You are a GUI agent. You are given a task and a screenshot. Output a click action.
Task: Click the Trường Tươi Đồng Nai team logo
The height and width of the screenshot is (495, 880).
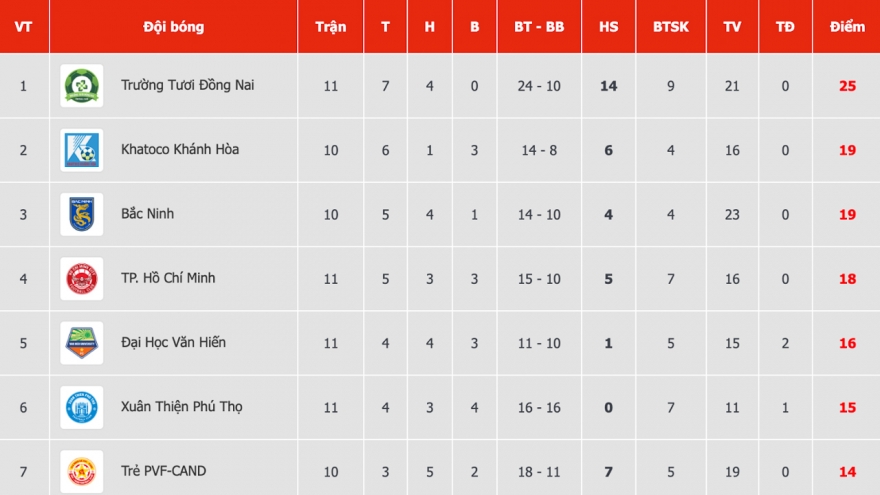81,86
